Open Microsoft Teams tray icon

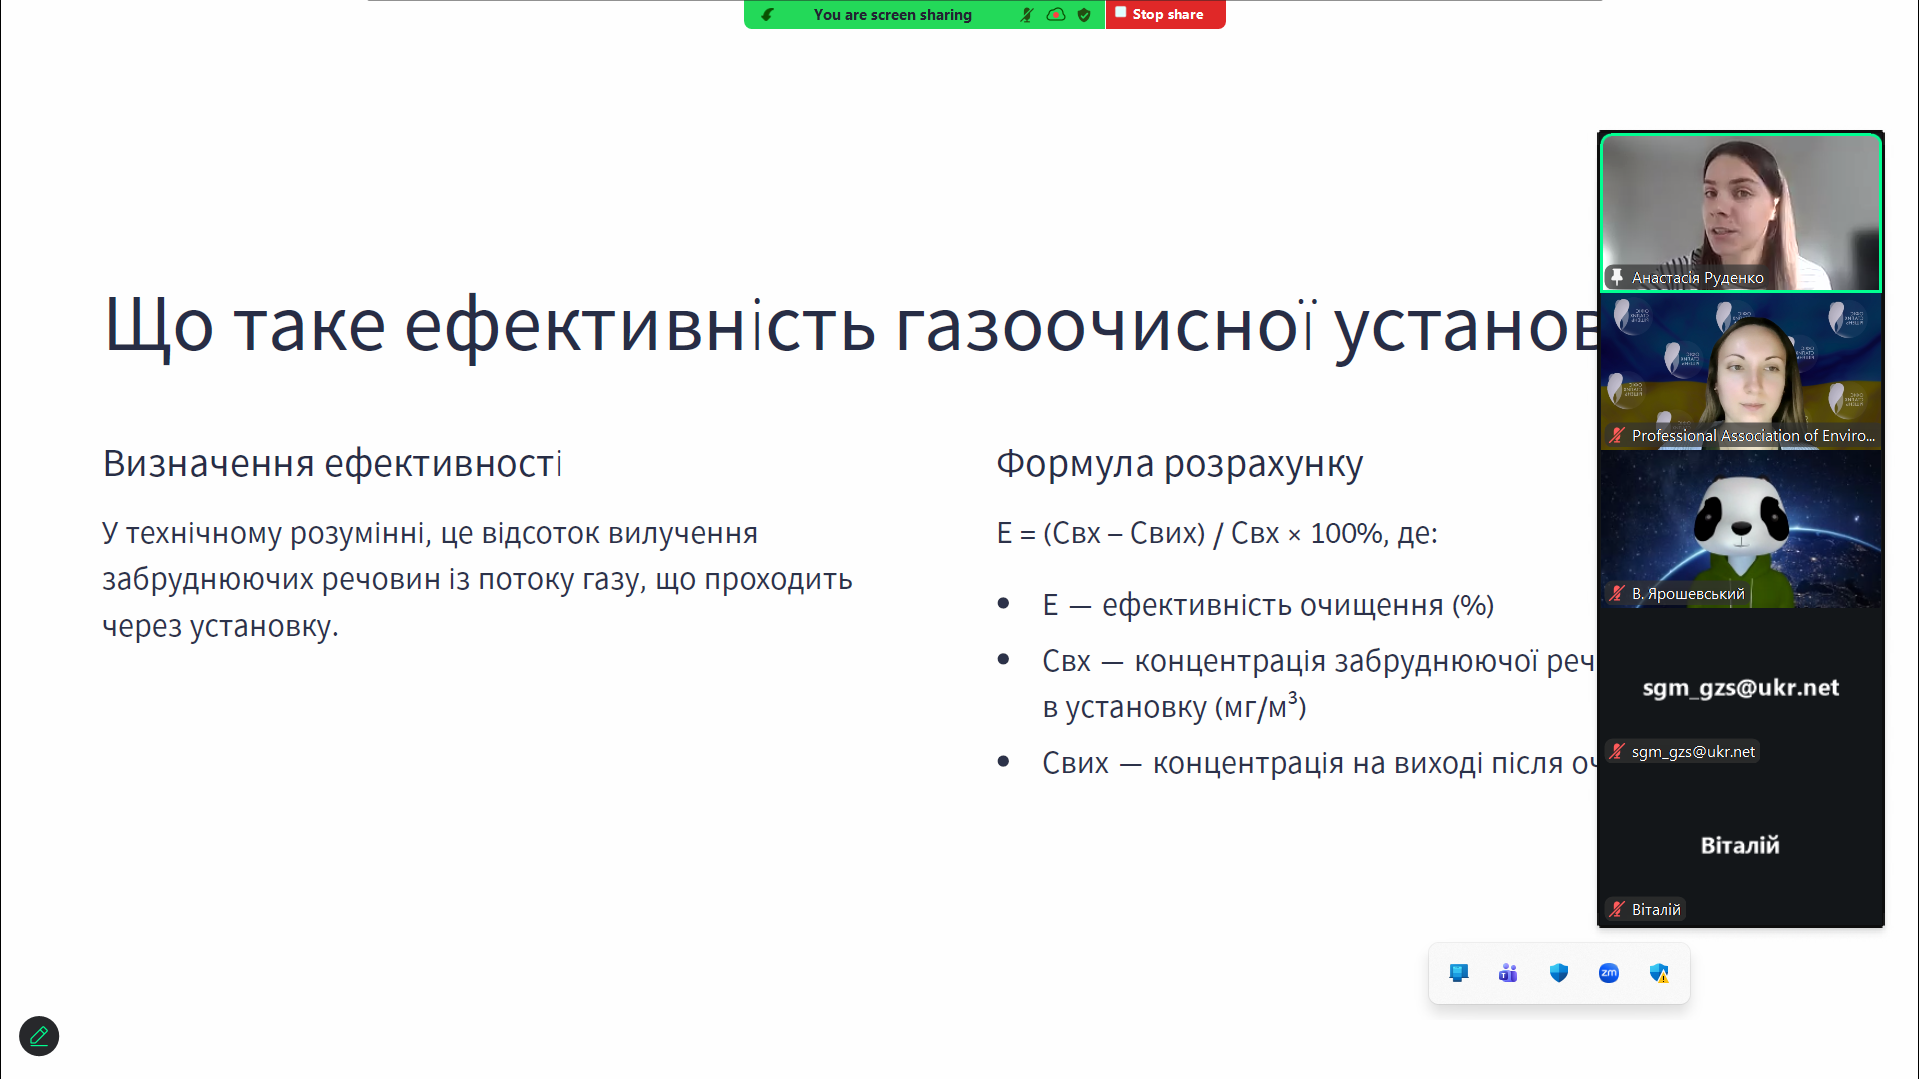pyautogui.click(x=1508, y=973)
